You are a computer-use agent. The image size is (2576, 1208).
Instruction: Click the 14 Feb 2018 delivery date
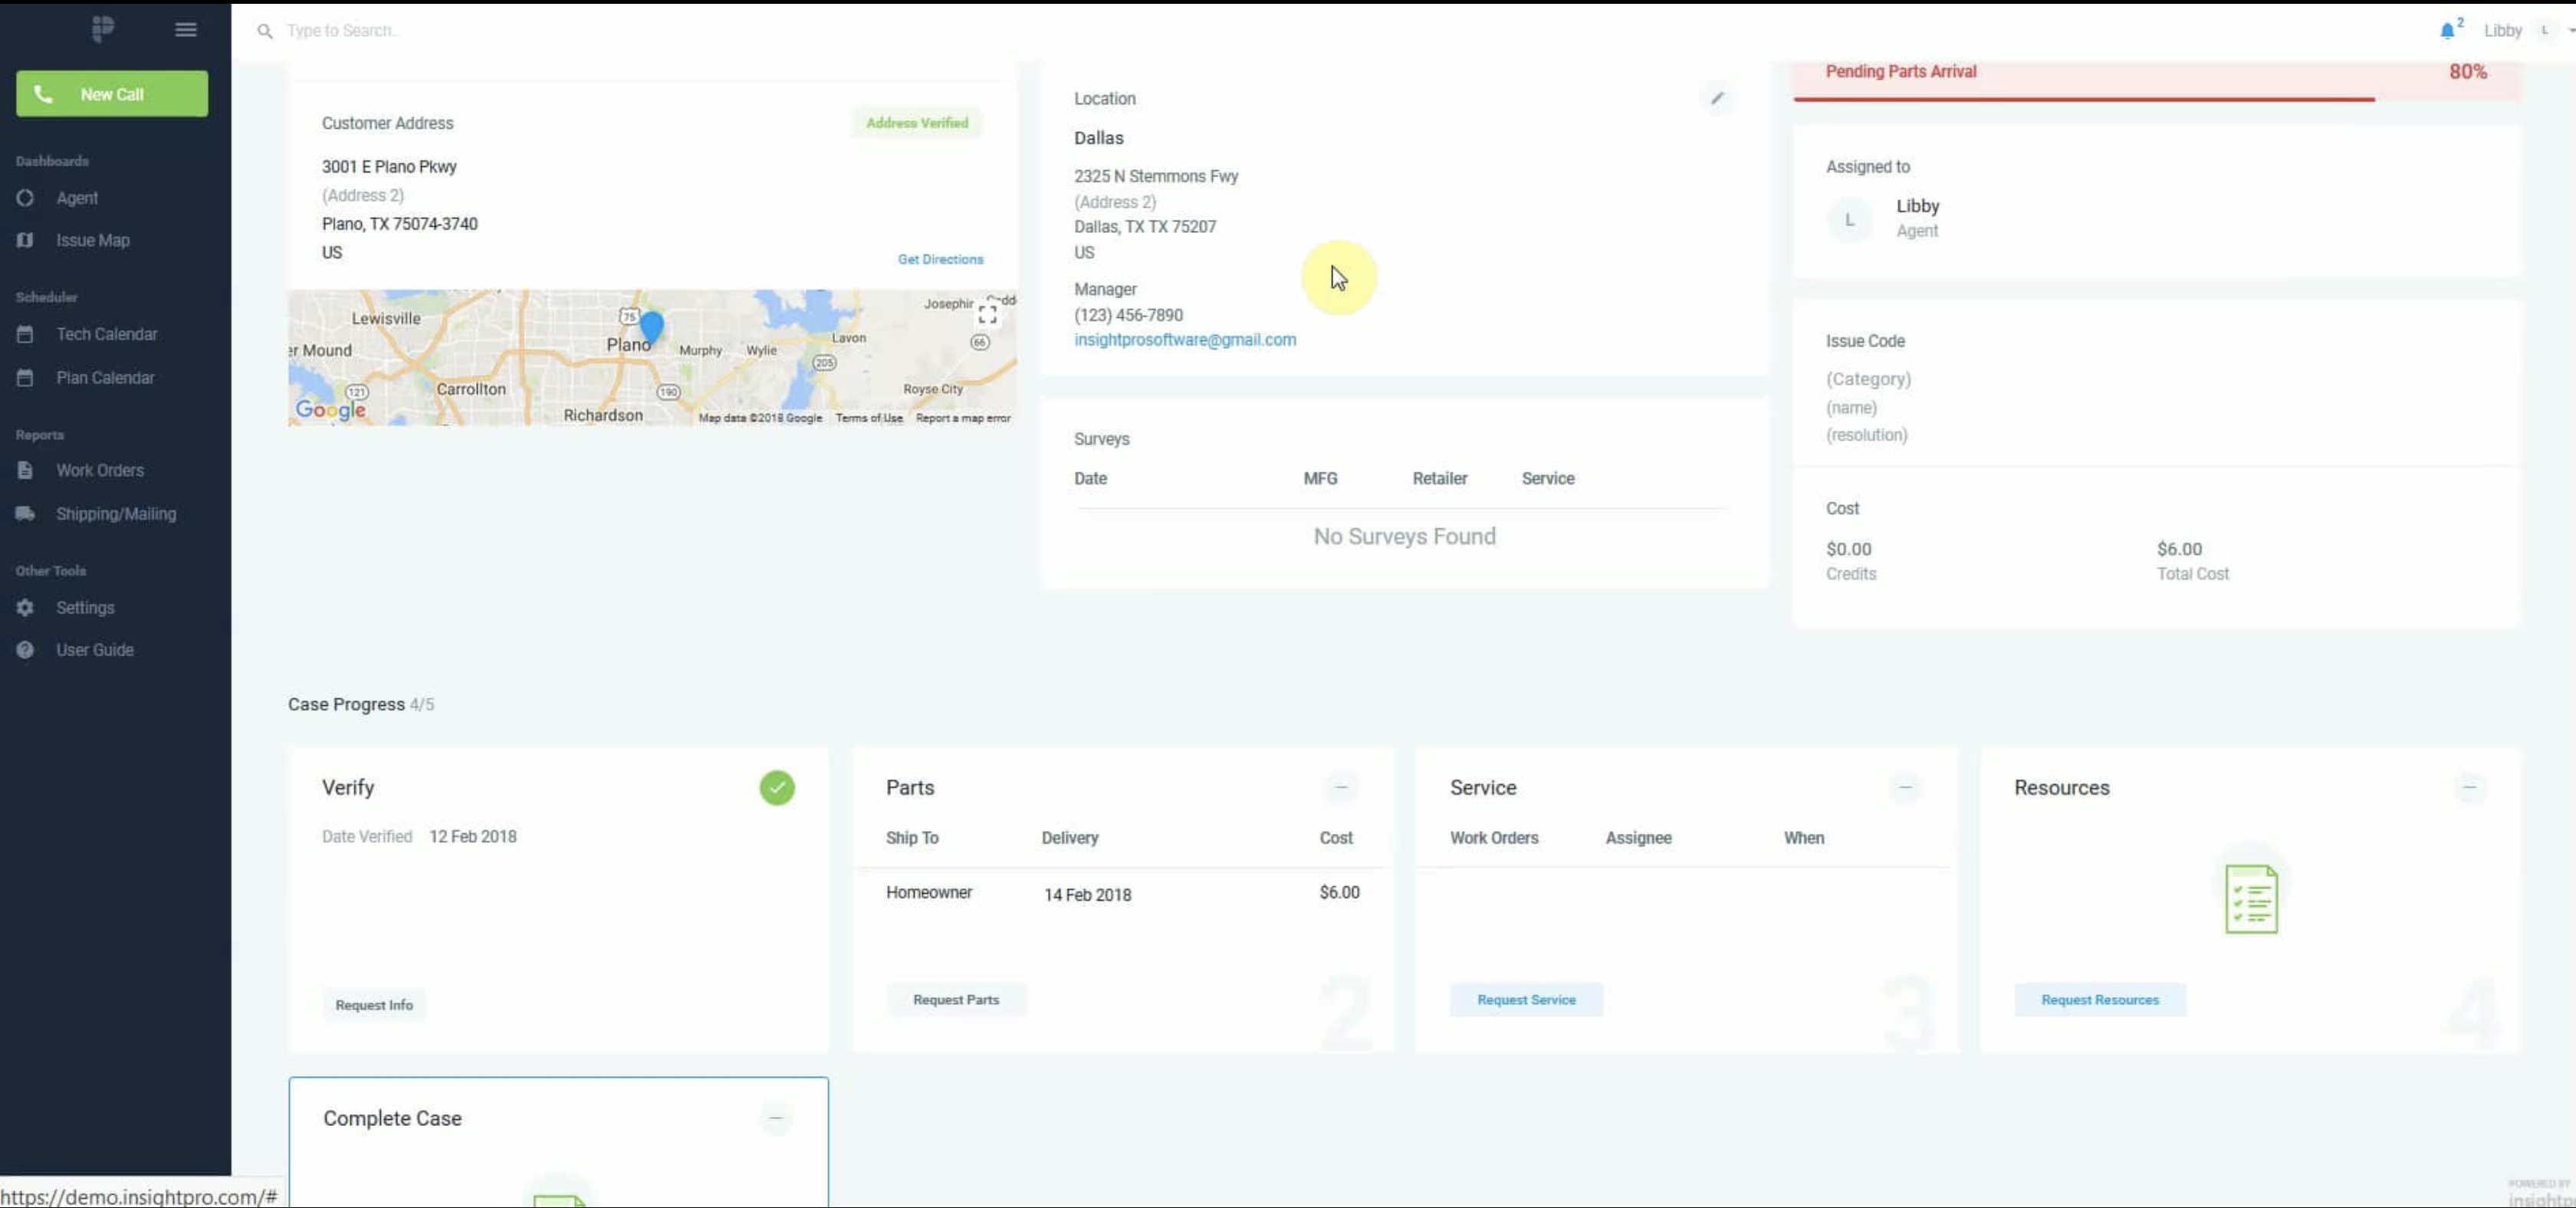click(x=1087, y=895)
